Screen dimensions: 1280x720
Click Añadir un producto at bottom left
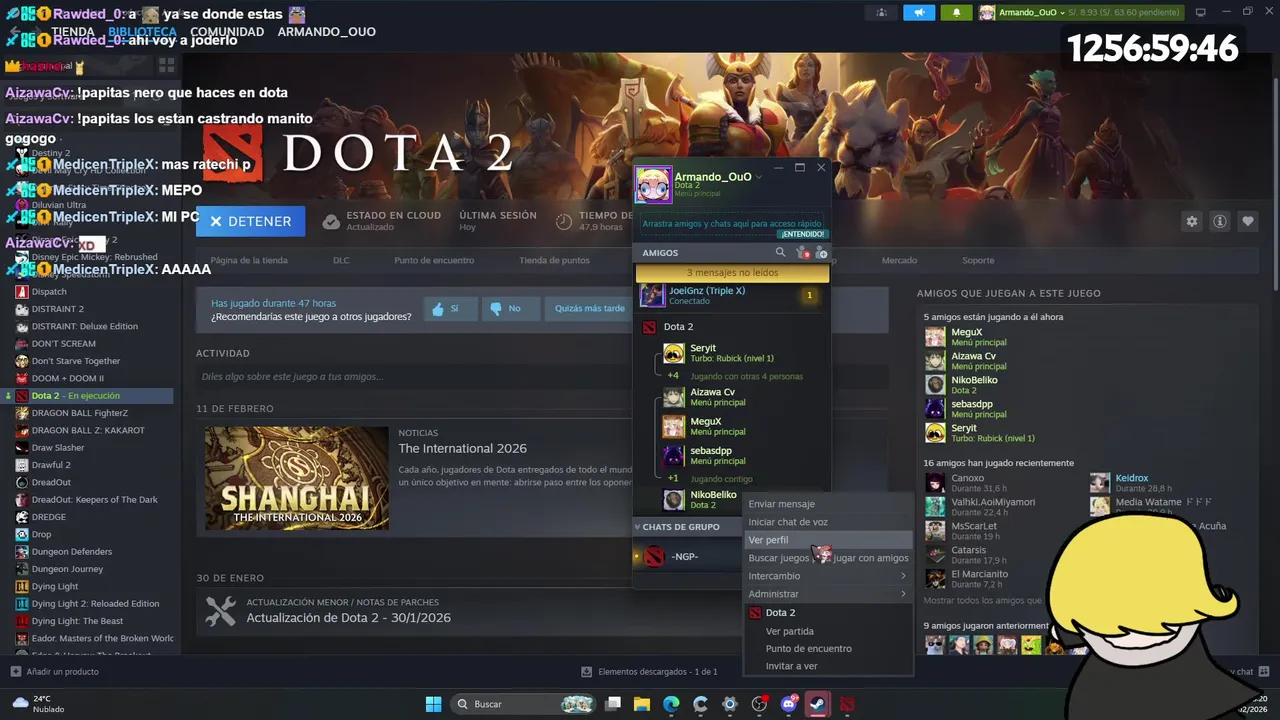click(55, 672)
